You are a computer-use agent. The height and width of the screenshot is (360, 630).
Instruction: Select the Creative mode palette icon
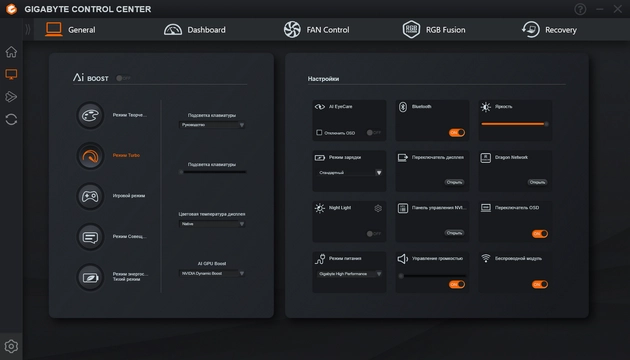click(90, 115)
